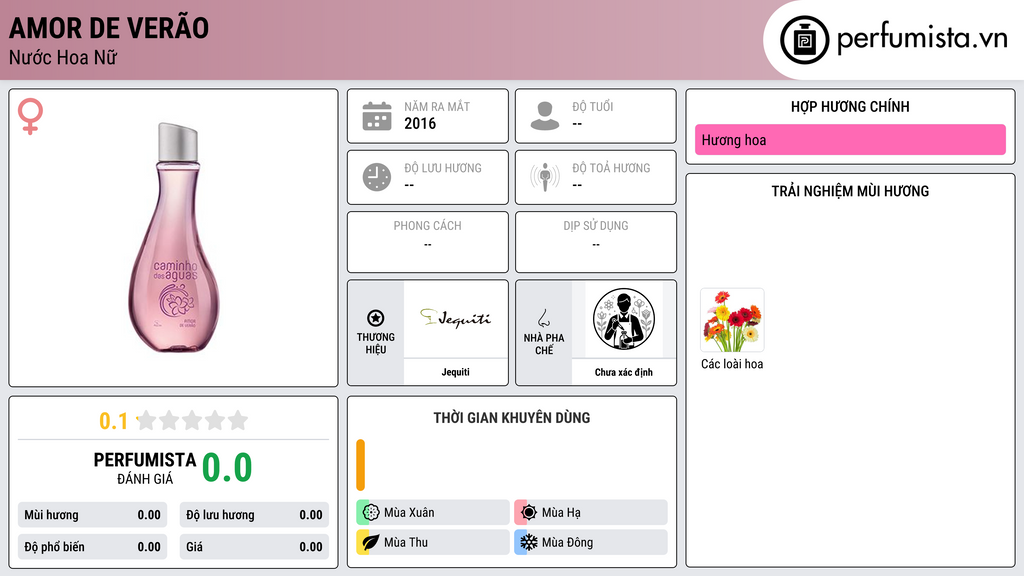Select the Mùa Đông season row
This screenshot has height=576, width=1024.
[x=591, y=542]
